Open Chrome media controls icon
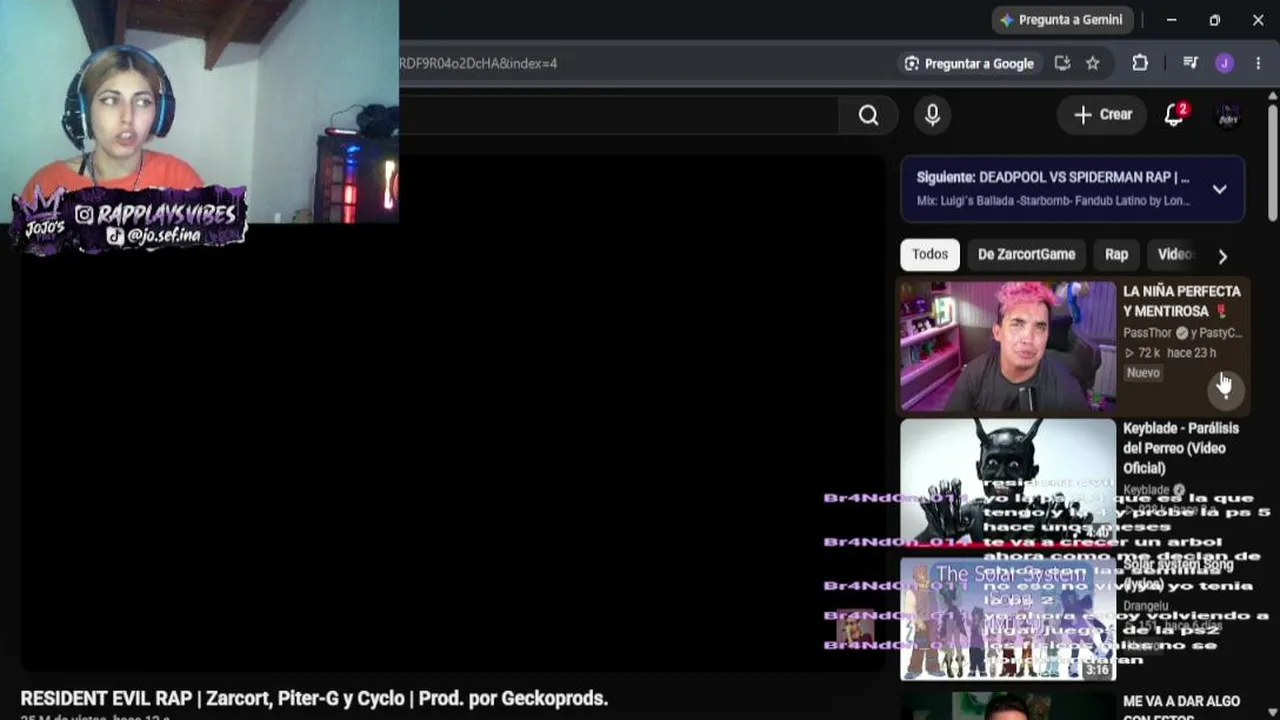 1190,63
